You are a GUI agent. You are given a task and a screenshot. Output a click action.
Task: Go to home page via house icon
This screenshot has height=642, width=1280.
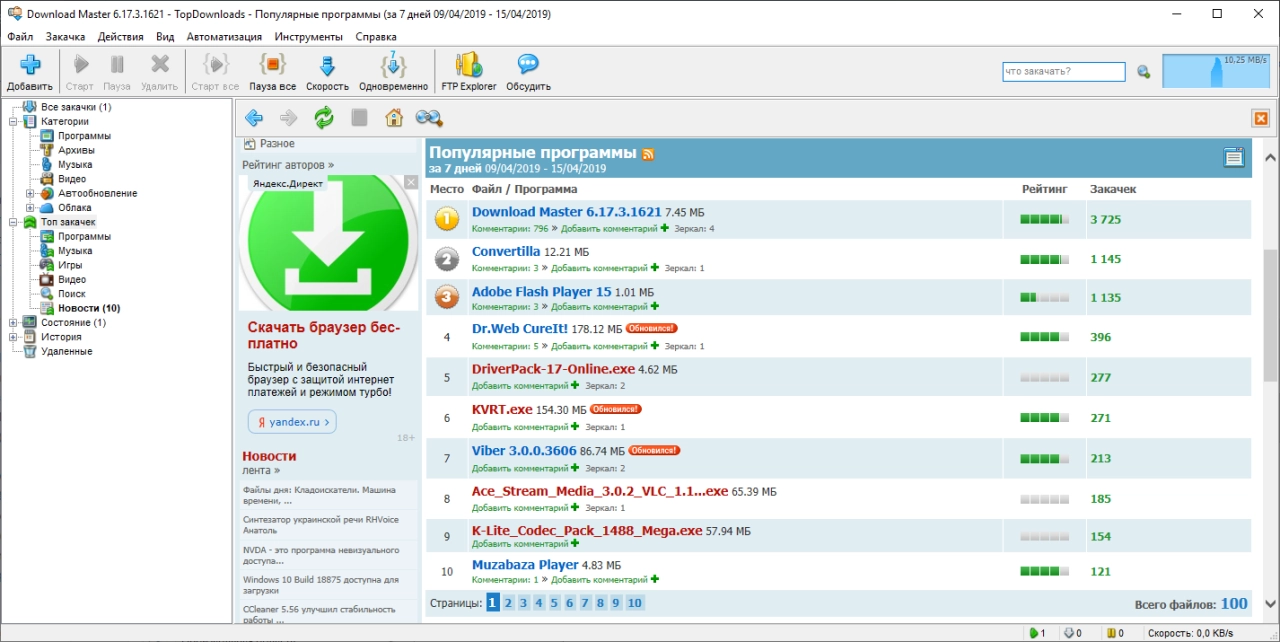coord(394,118)
